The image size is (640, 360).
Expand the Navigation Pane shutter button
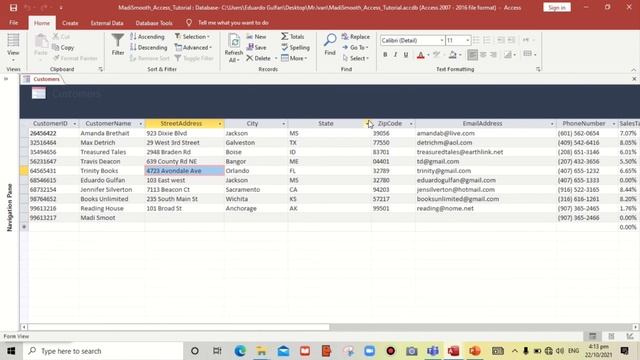pos(6,79)
